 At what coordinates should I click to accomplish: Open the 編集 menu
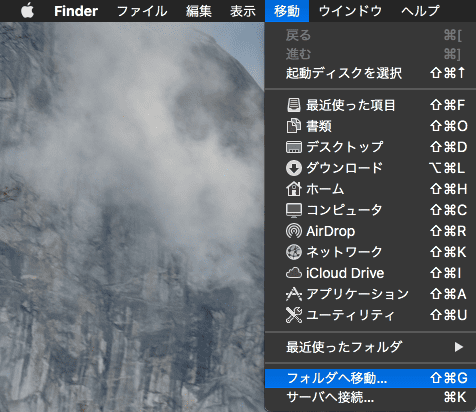[199, 11]
